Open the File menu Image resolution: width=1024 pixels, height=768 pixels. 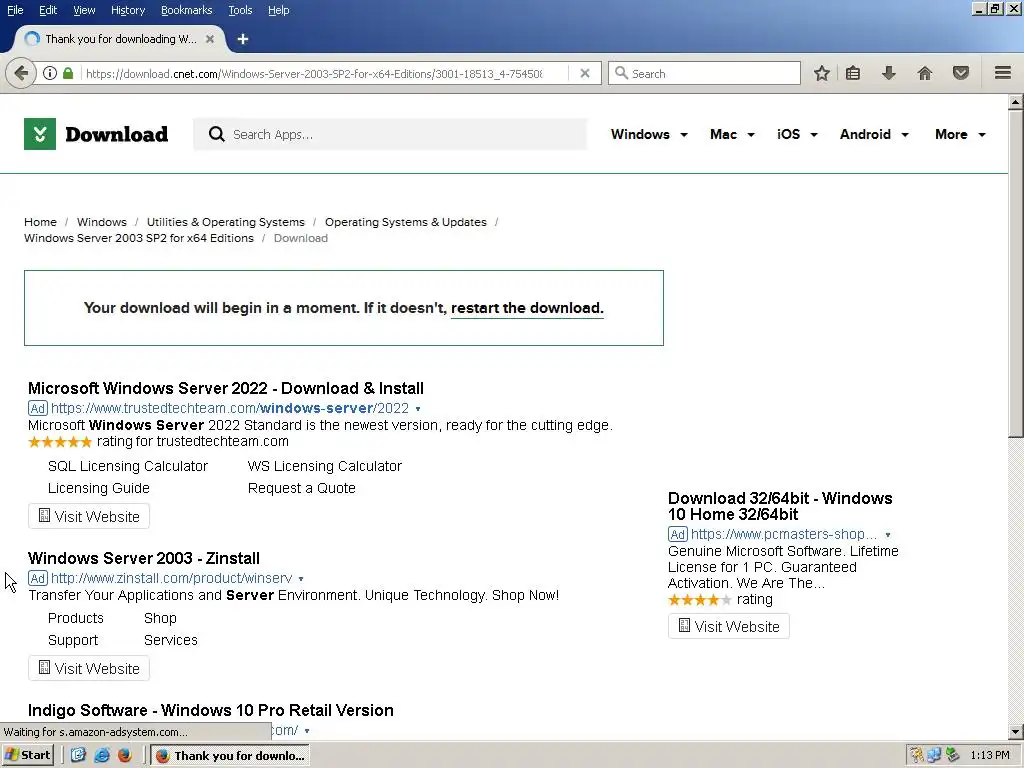15,10
